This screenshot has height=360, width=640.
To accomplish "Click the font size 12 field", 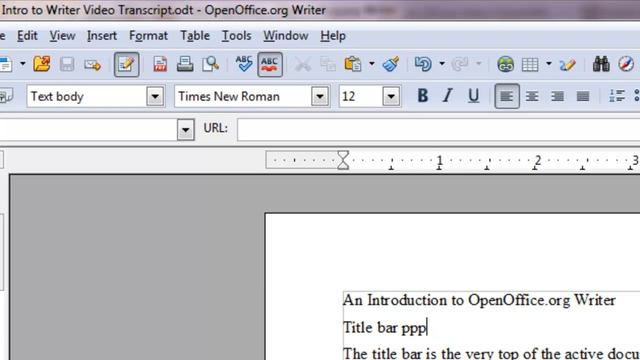I will click(361, 96).
